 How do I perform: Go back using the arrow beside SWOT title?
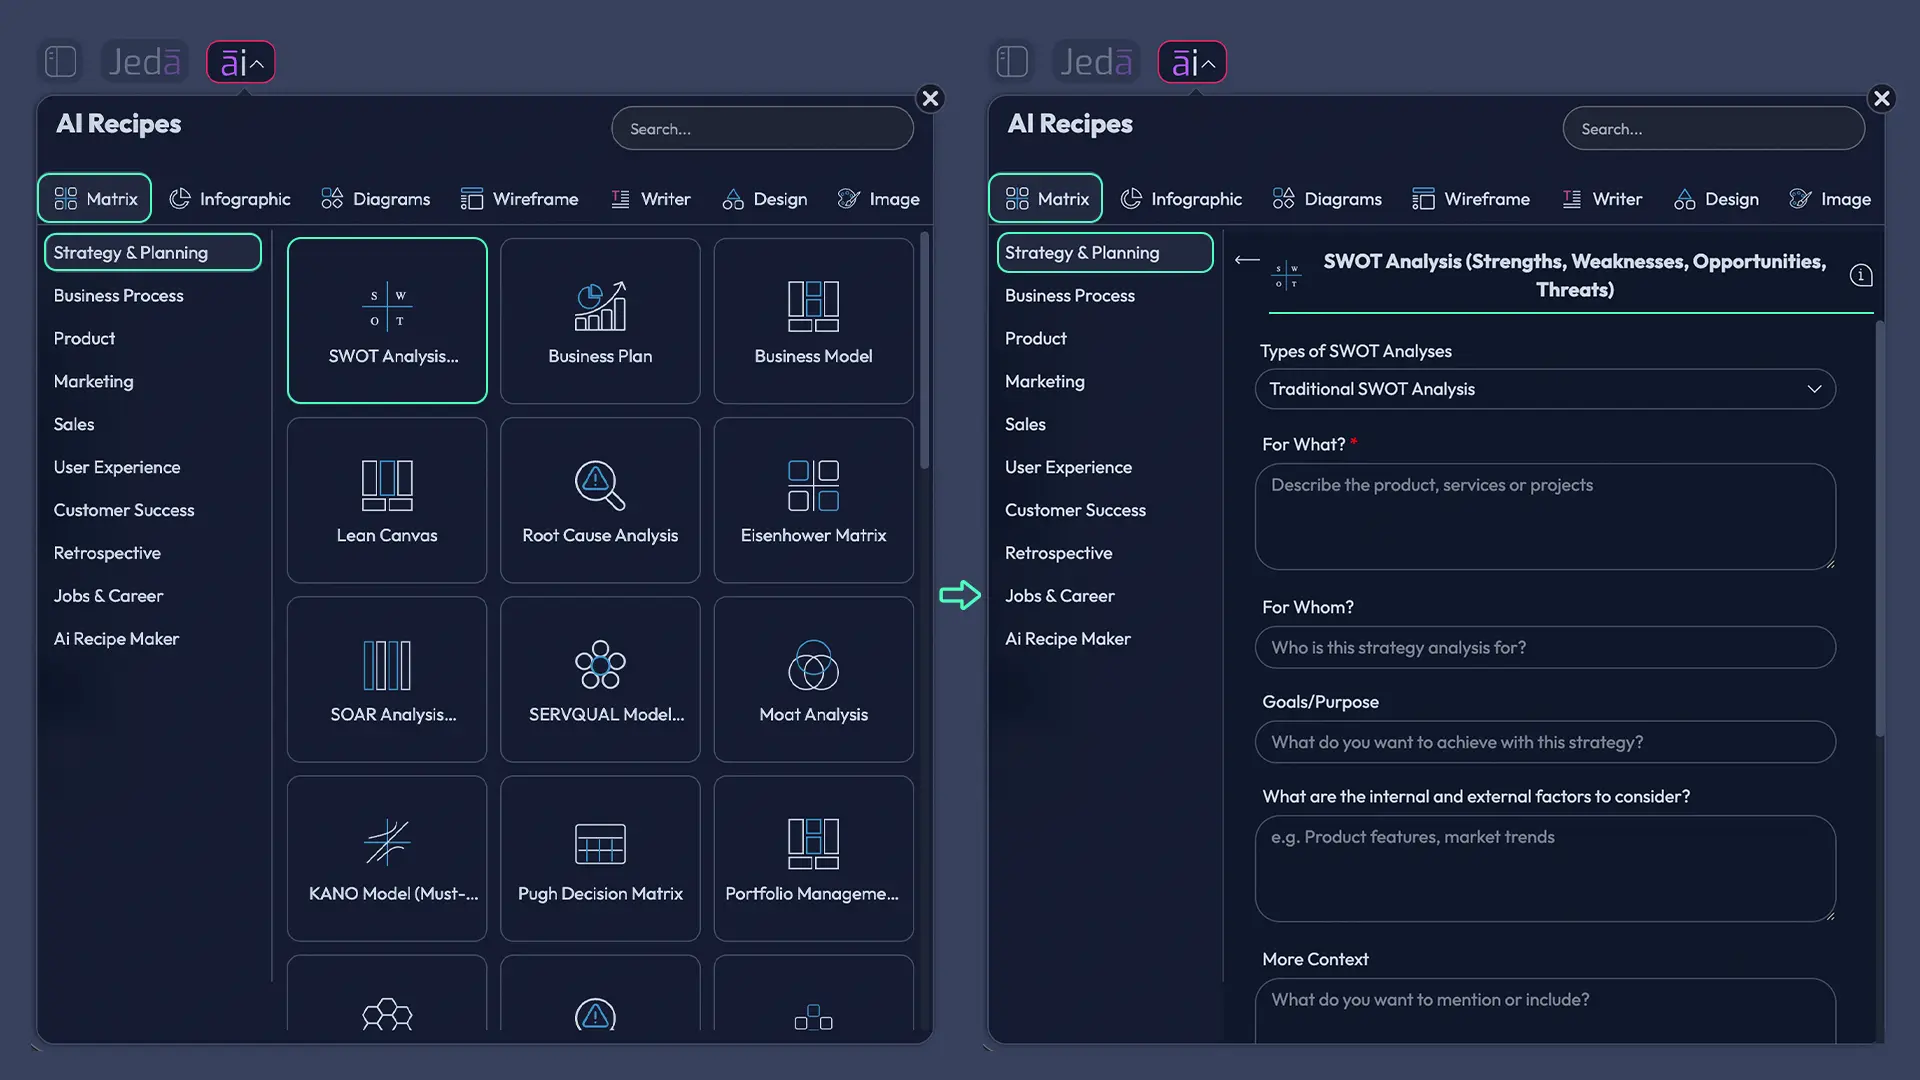coord(1247,260)
